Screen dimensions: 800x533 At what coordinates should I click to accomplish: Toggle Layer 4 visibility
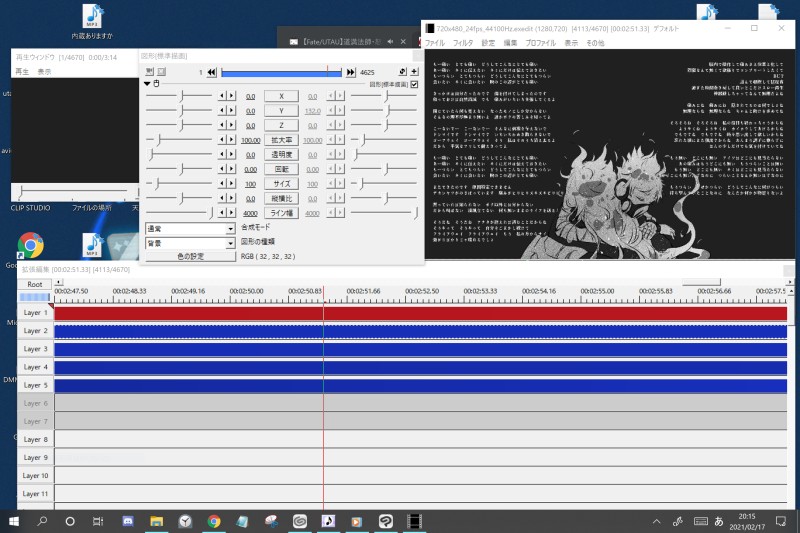(35, 367)
